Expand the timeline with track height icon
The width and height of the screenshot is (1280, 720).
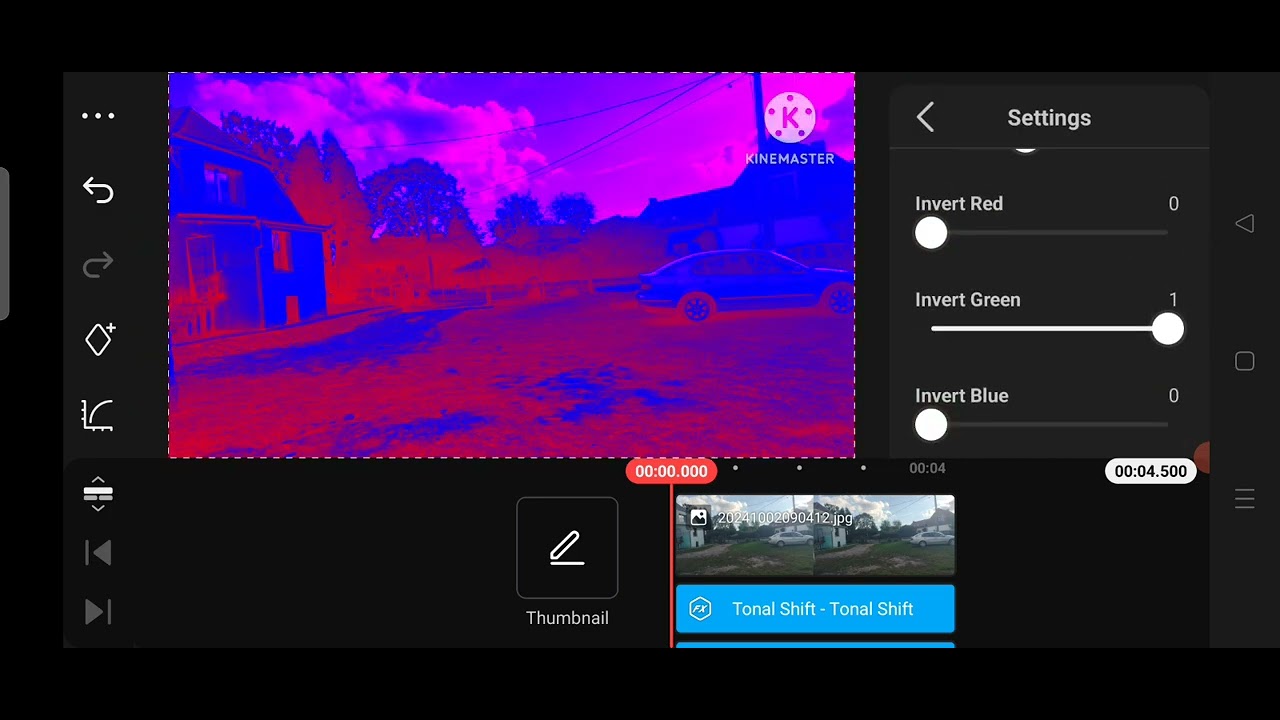[x=98, y=493]
